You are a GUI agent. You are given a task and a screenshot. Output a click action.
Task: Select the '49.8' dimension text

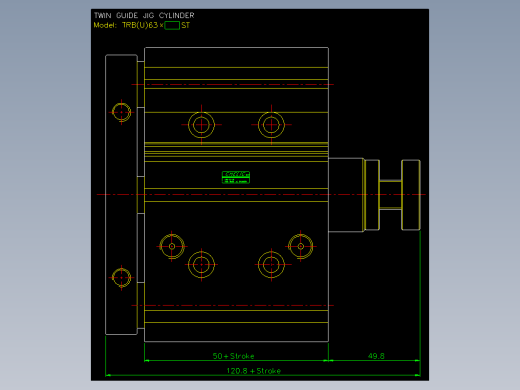coord(376,356)
